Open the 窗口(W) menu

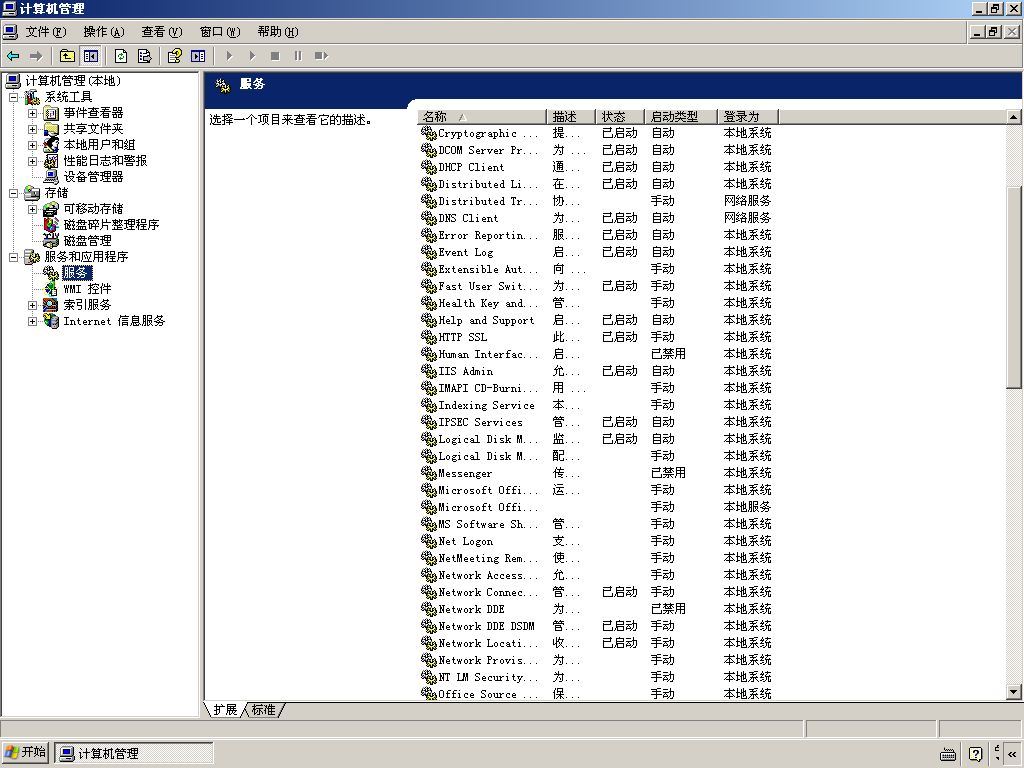tap(219, 32)
